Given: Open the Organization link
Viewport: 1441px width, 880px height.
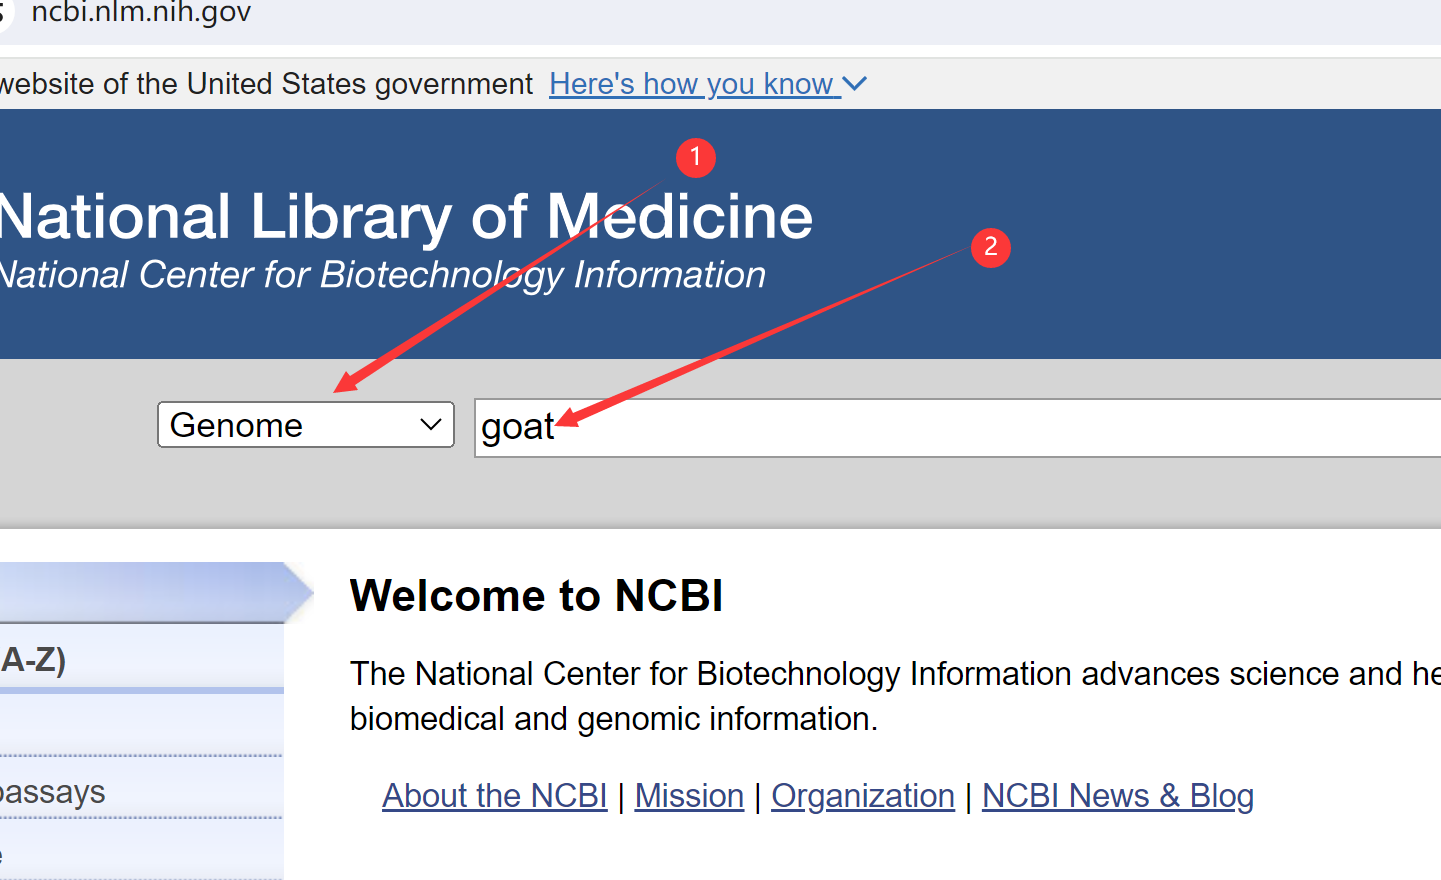Looking at the screenshot, I should (862, 796).
